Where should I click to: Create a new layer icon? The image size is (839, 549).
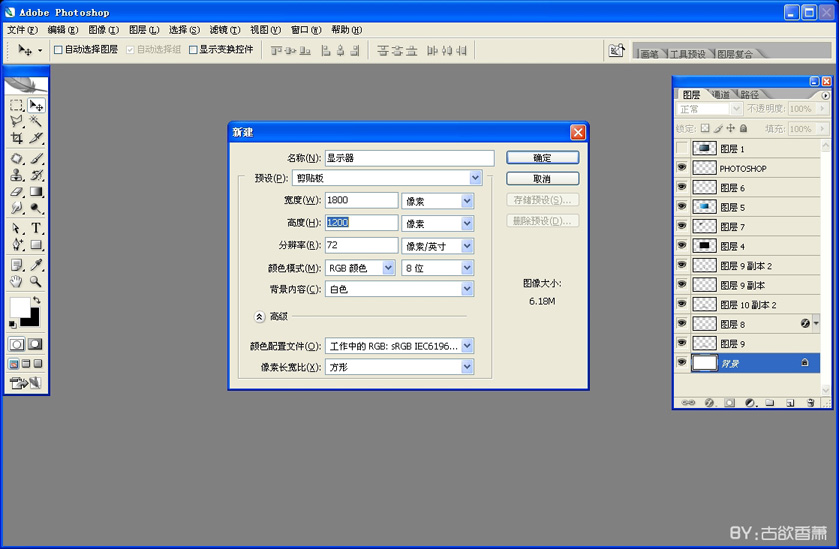(x=790, y=402)
